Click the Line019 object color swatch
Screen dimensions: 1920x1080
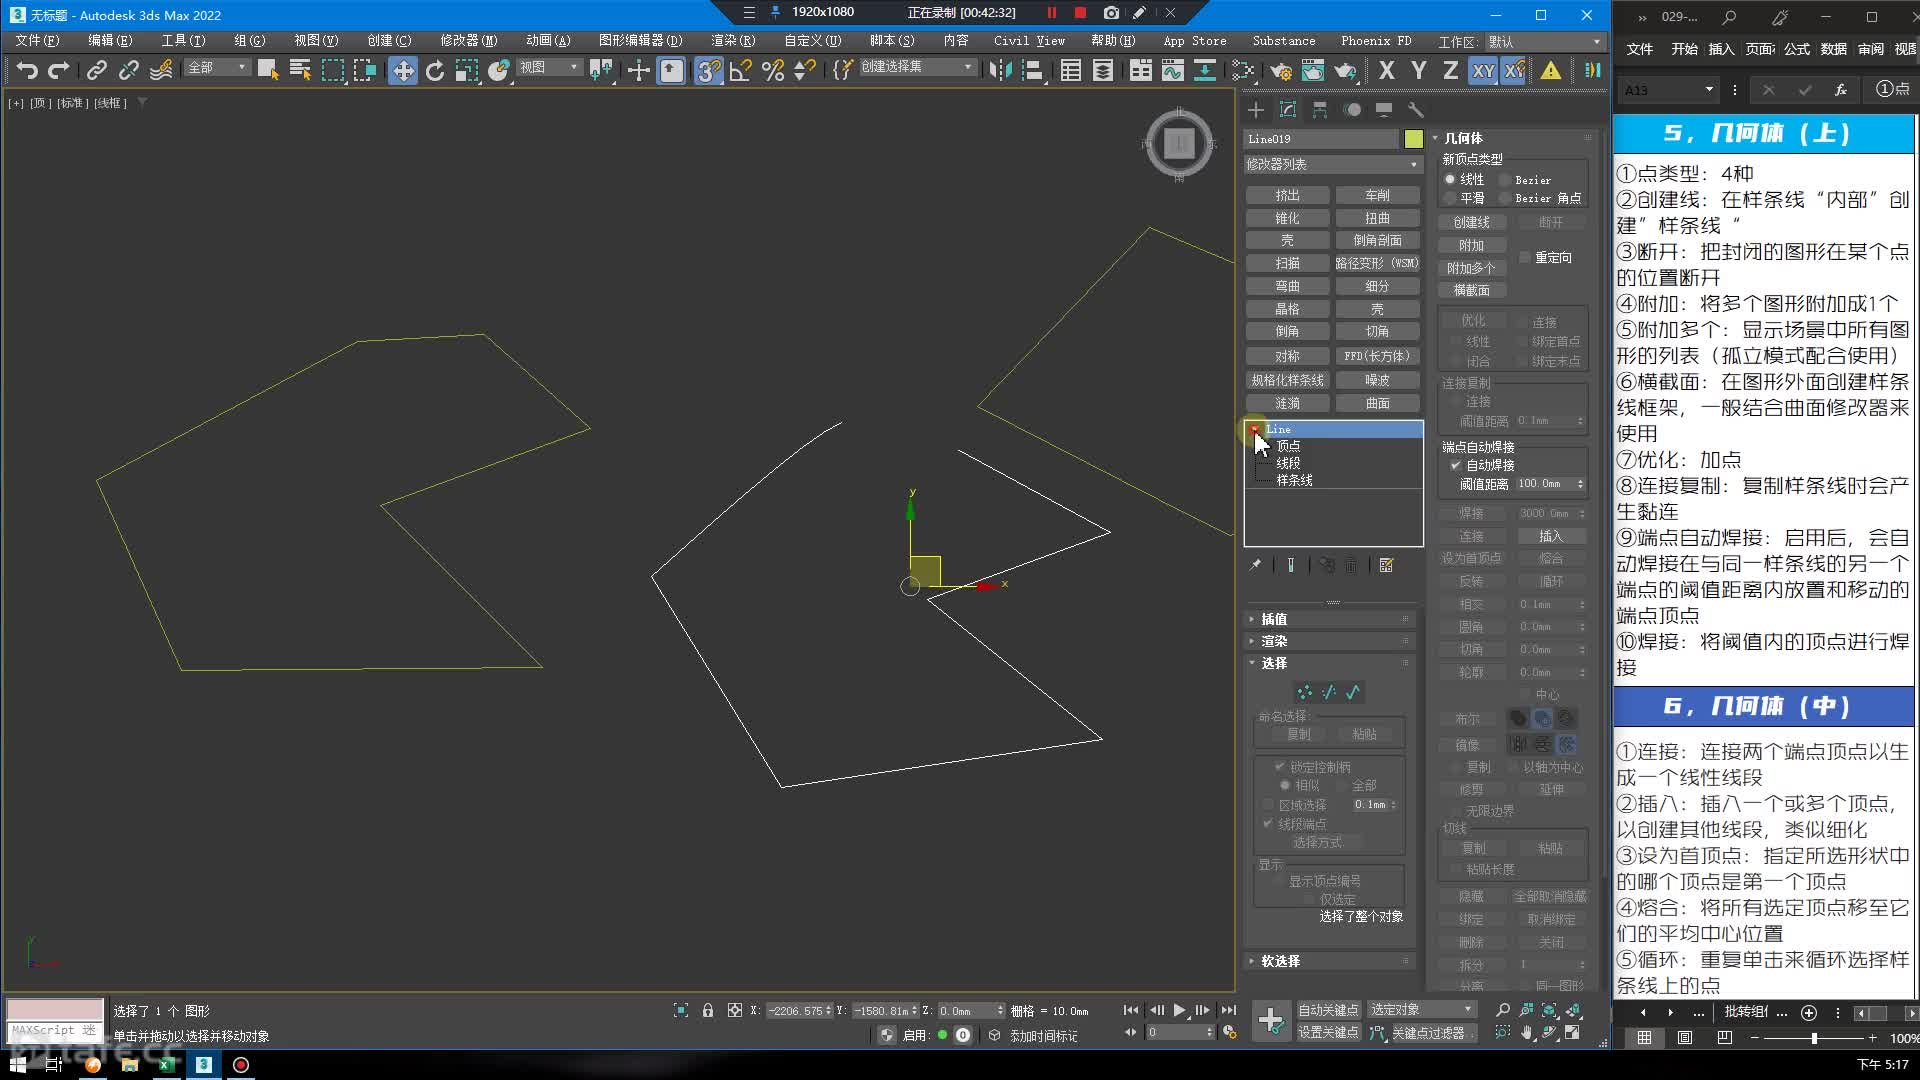tap(1413, 139)
